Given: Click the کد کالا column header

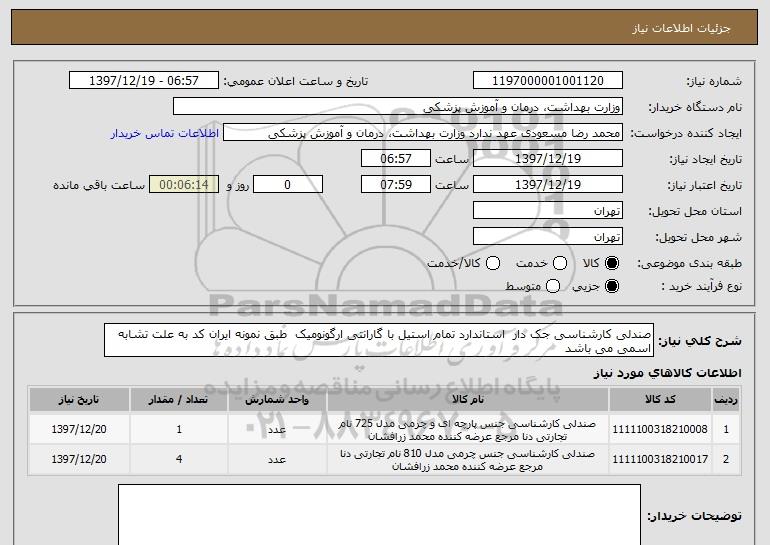Looking at the screenshot, I should [660, 400].
